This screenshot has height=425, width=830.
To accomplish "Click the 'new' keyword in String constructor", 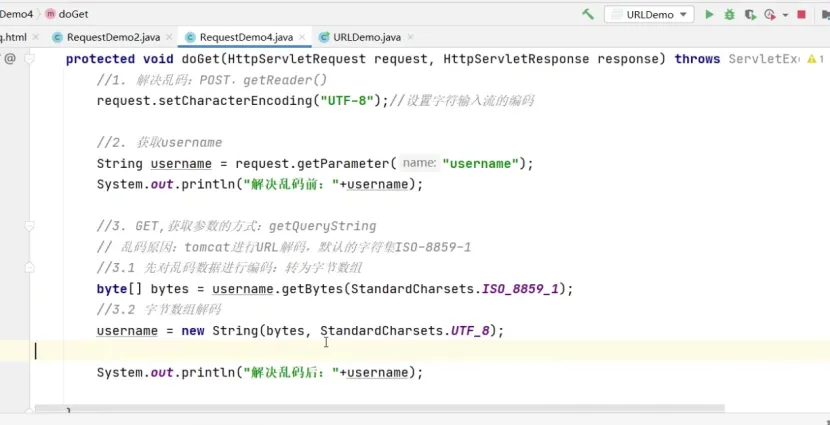I will pyautogui.click(x=193, y=331).
